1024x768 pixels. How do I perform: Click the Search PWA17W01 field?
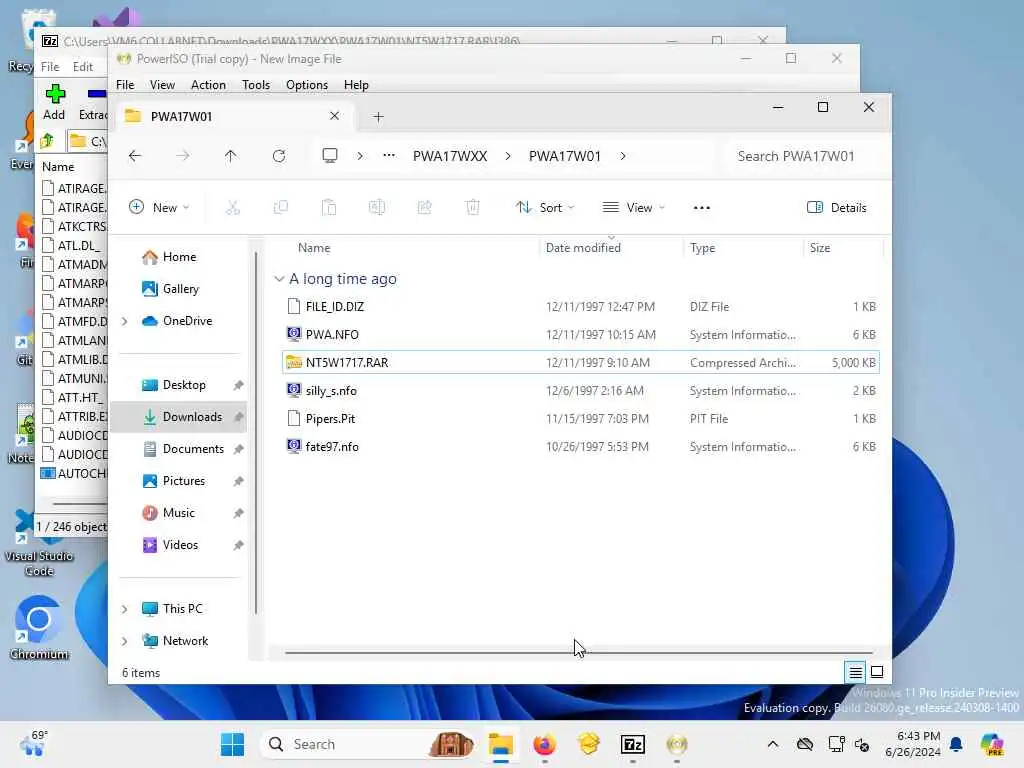coord(806,156)
